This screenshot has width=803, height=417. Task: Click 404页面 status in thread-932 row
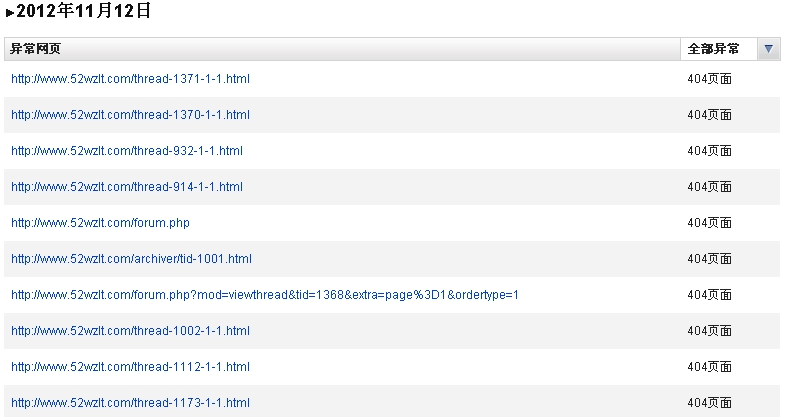point(709,151)
